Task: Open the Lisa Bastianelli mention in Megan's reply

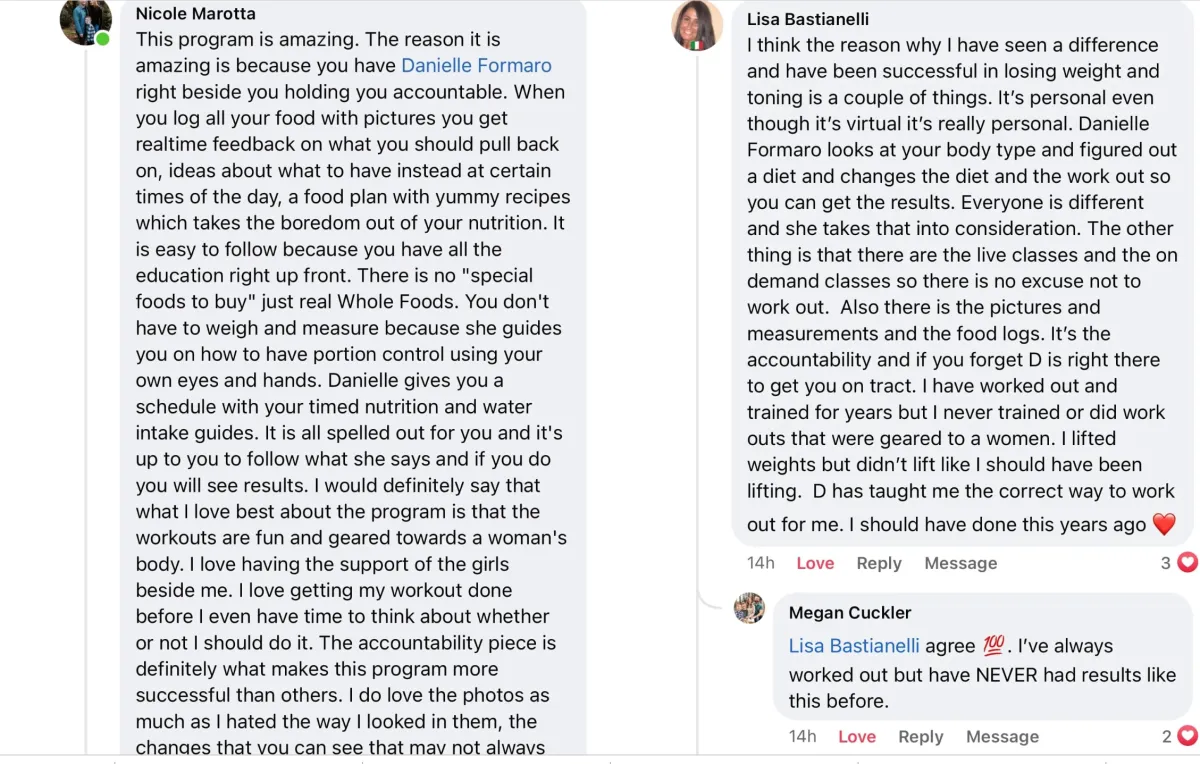Action: click(854, 646)
